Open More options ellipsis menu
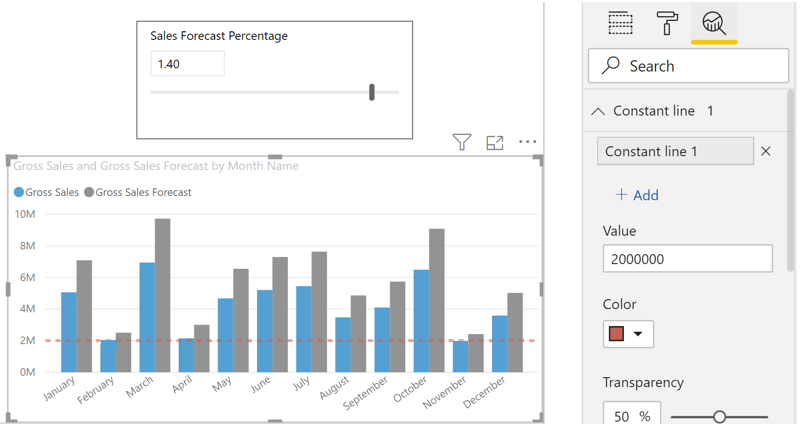 [x=527, y=142]
